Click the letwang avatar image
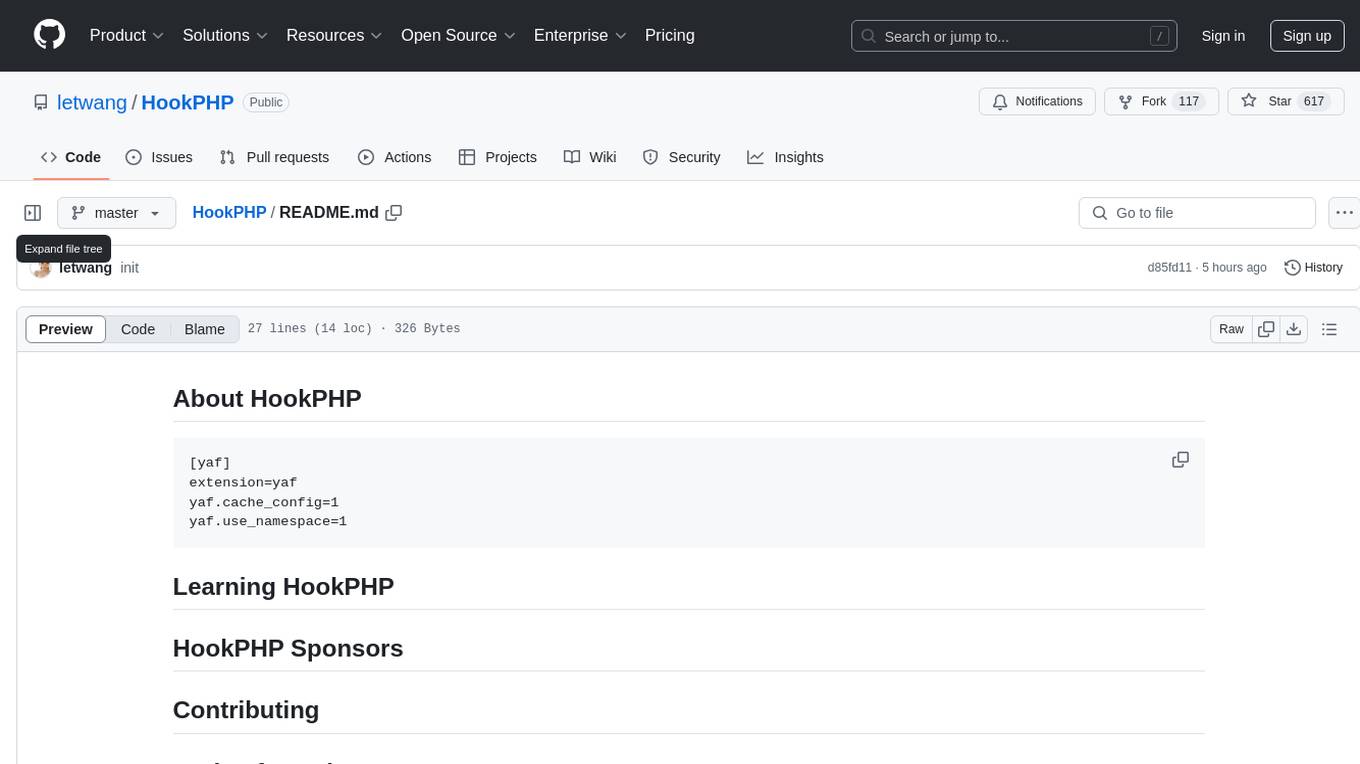The height and width of the screenshot is (764, 1360). pos(41,268)
